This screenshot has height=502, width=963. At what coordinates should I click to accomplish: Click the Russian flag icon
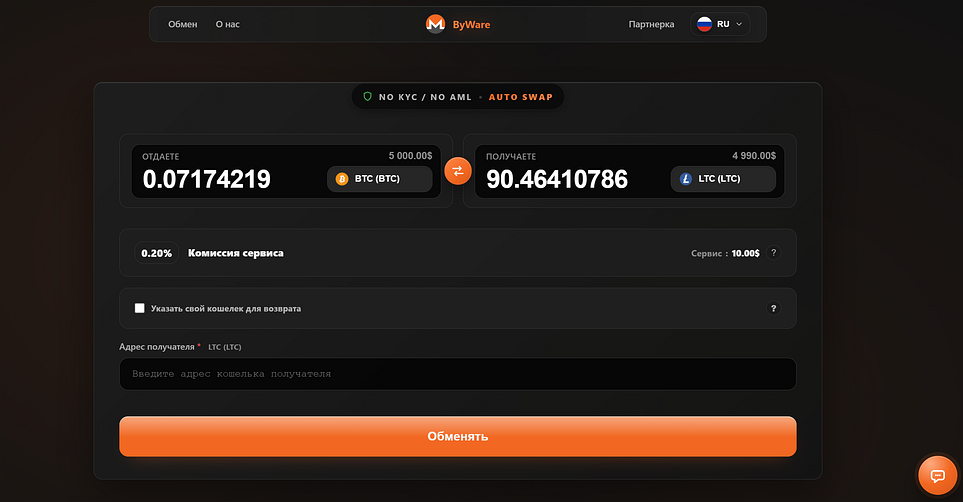704,24
